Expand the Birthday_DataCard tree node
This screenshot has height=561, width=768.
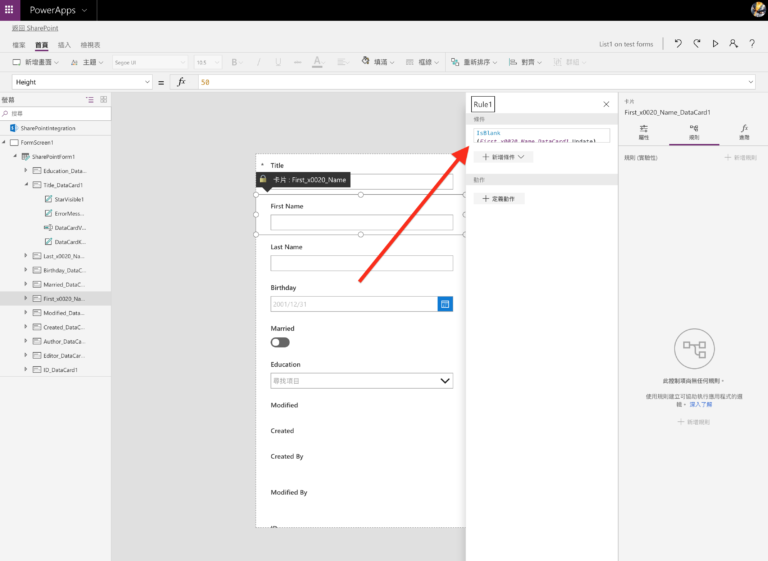click(x=25, y=270)
